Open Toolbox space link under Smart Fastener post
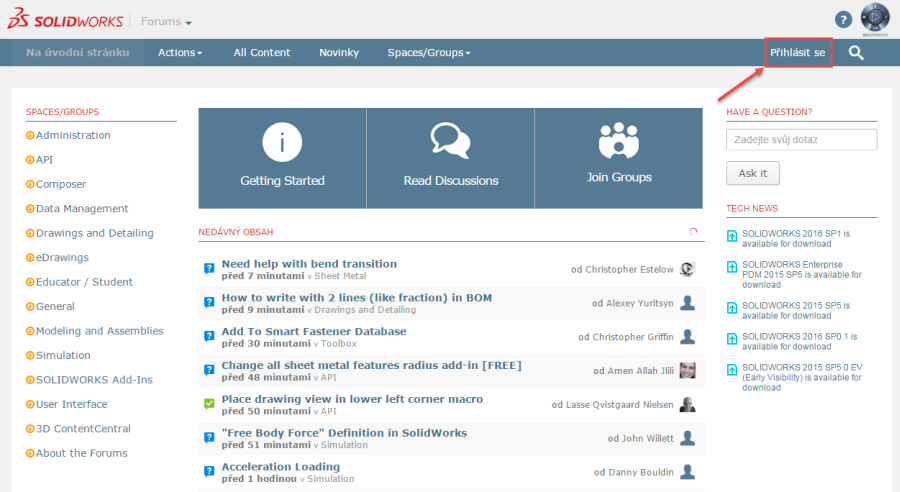This screenshot has height=492, width=900. click(339, 344)
